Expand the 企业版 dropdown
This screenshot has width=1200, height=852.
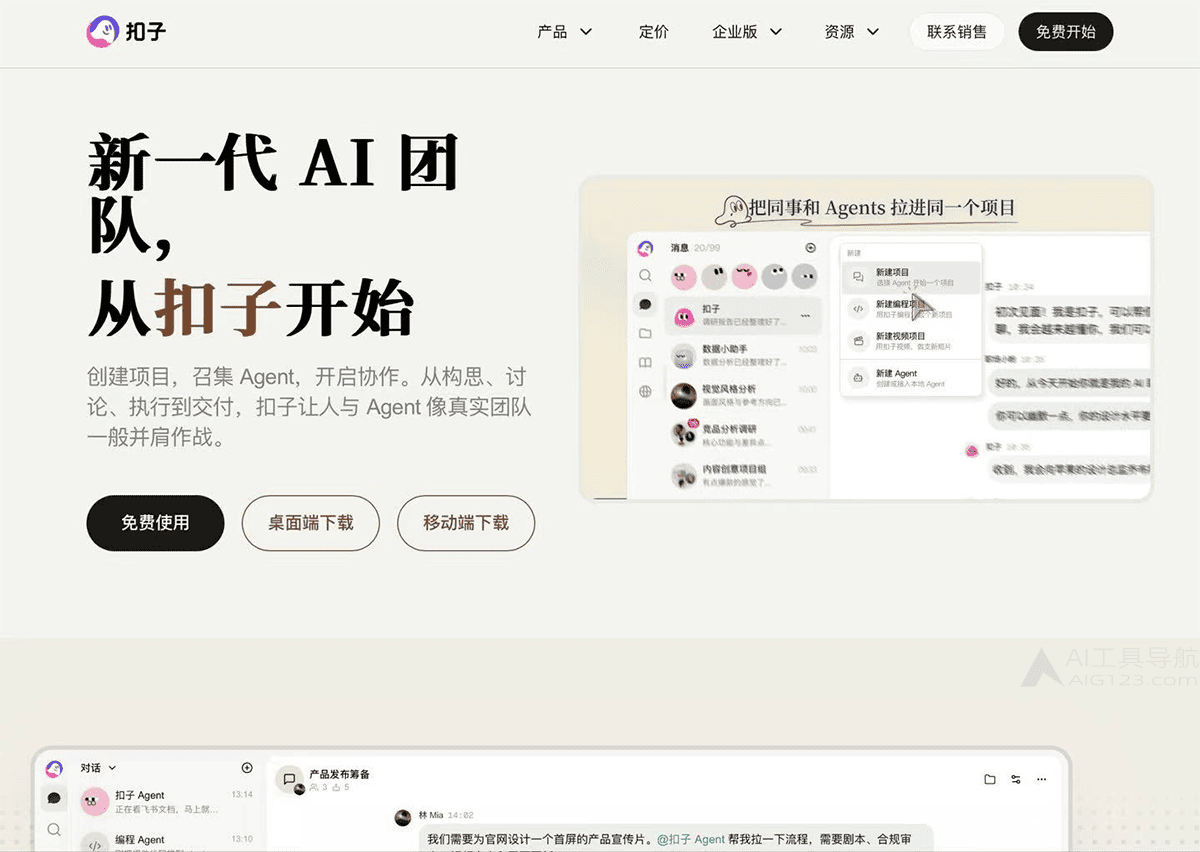[x=747, y=32]
